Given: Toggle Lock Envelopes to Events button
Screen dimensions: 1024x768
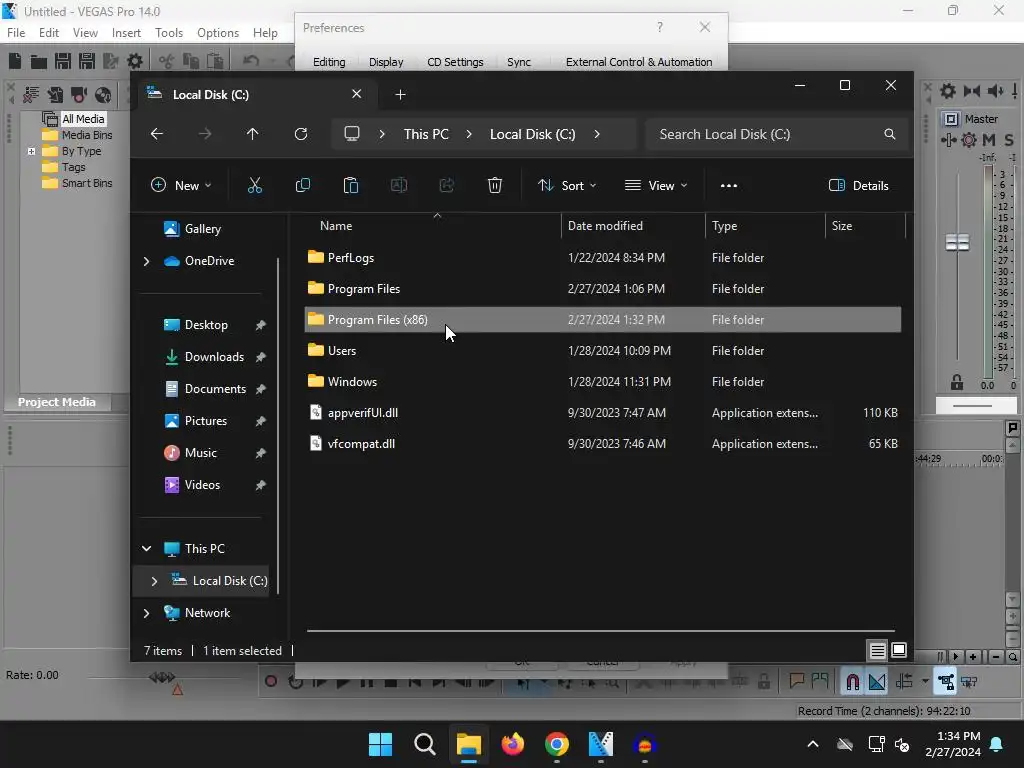Looking at the screenshot, I should point(945,682).
